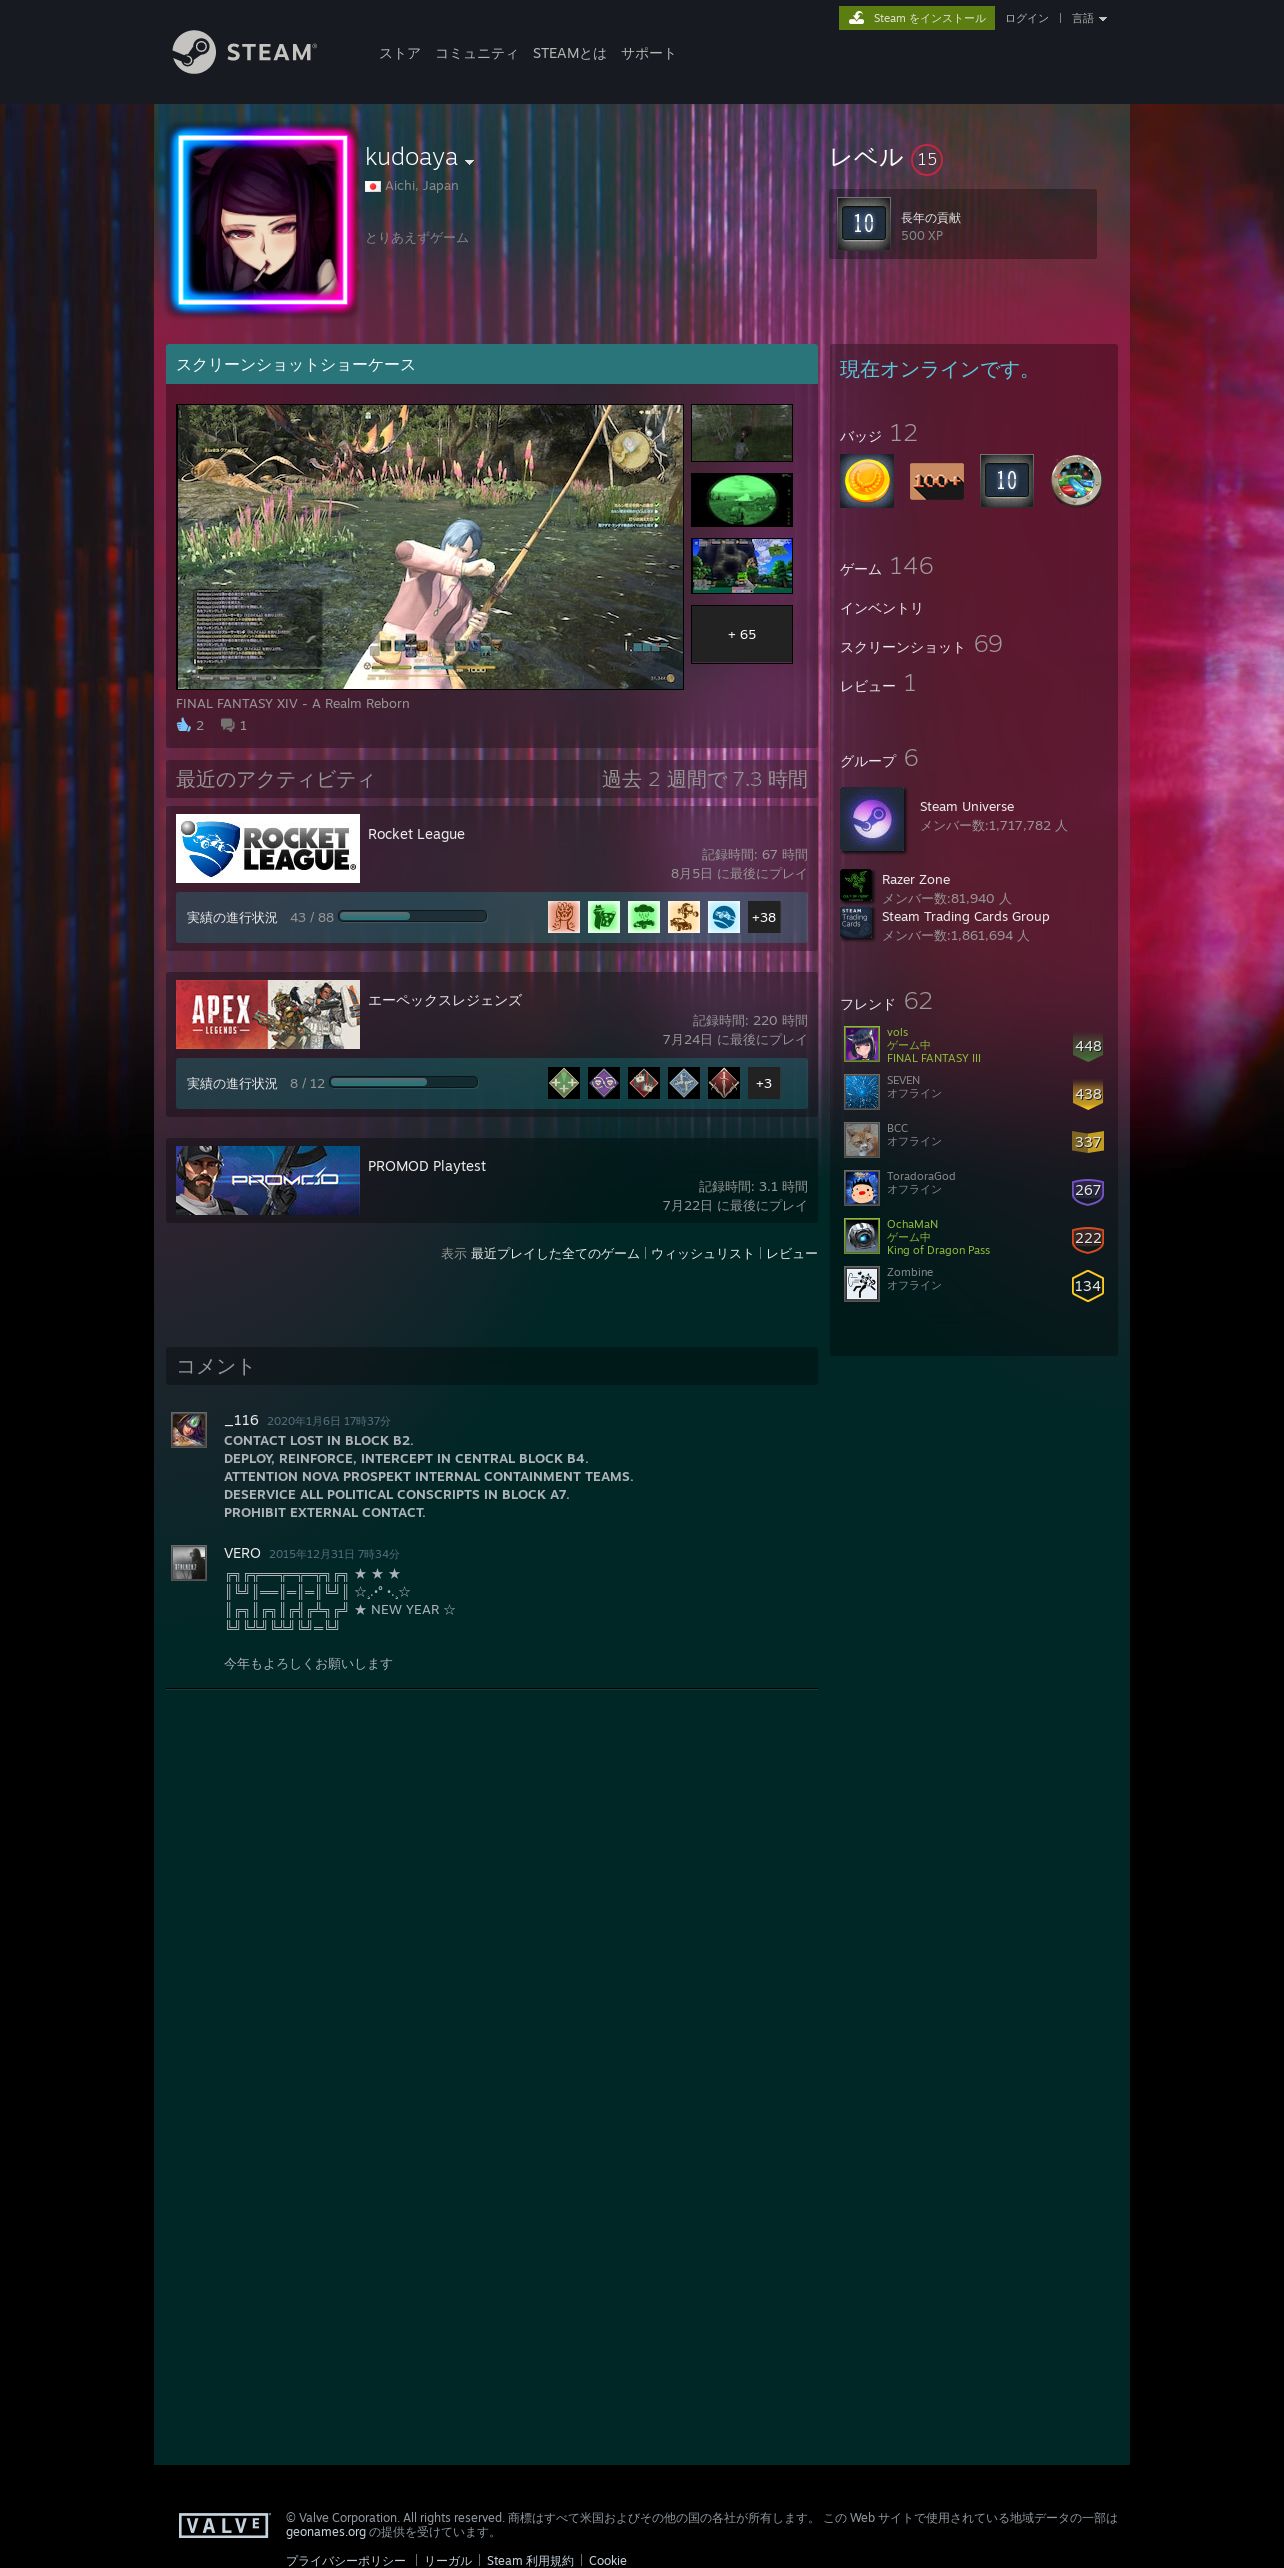Screen dimensions: 1284x2568
Task: Click the Apex Legends achievement progress bar
Action: tap(404, 1083)
